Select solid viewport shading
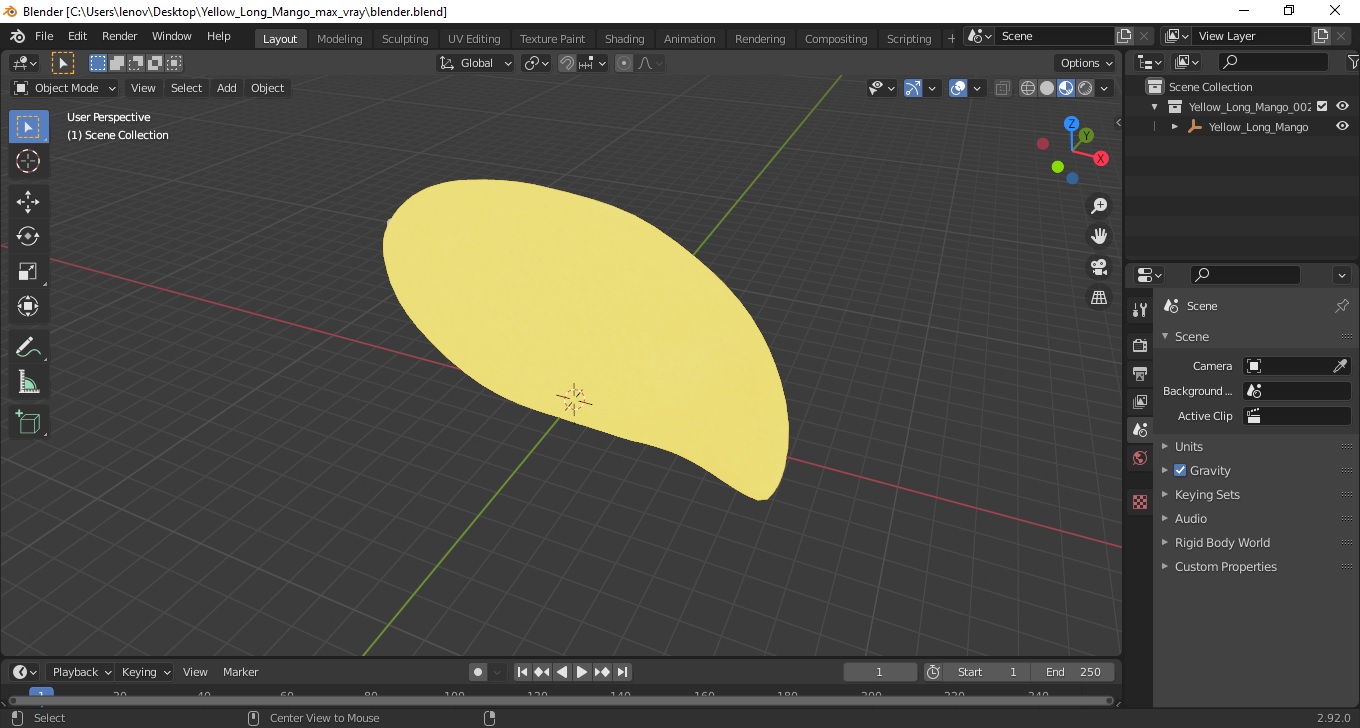 coord(1047,88)
